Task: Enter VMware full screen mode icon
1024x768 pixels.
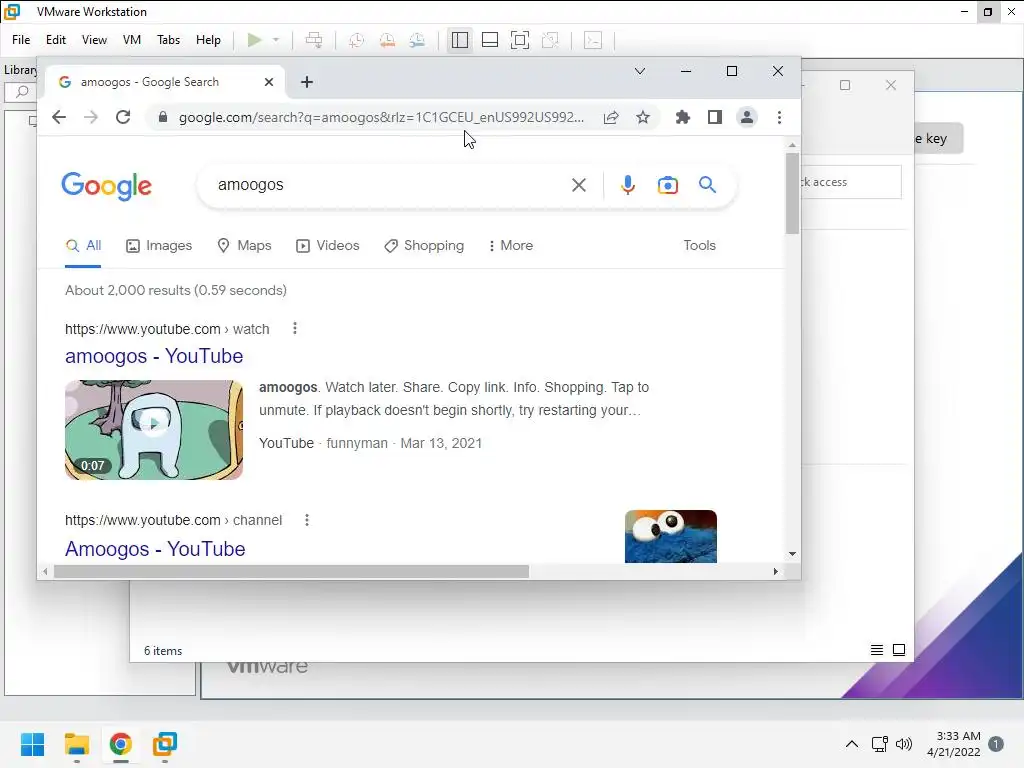Action: click(x=520, y=40)
